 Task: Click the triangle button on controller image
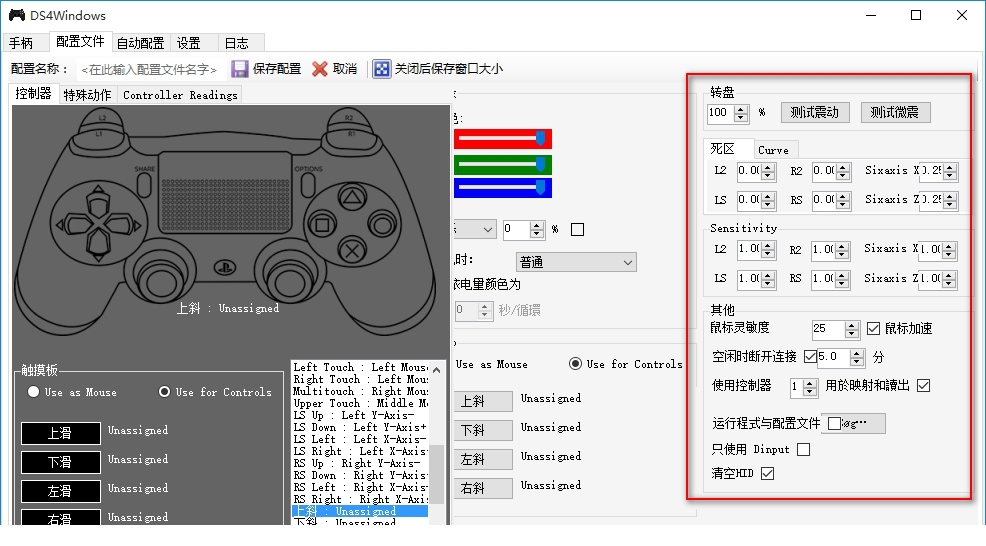352,198
